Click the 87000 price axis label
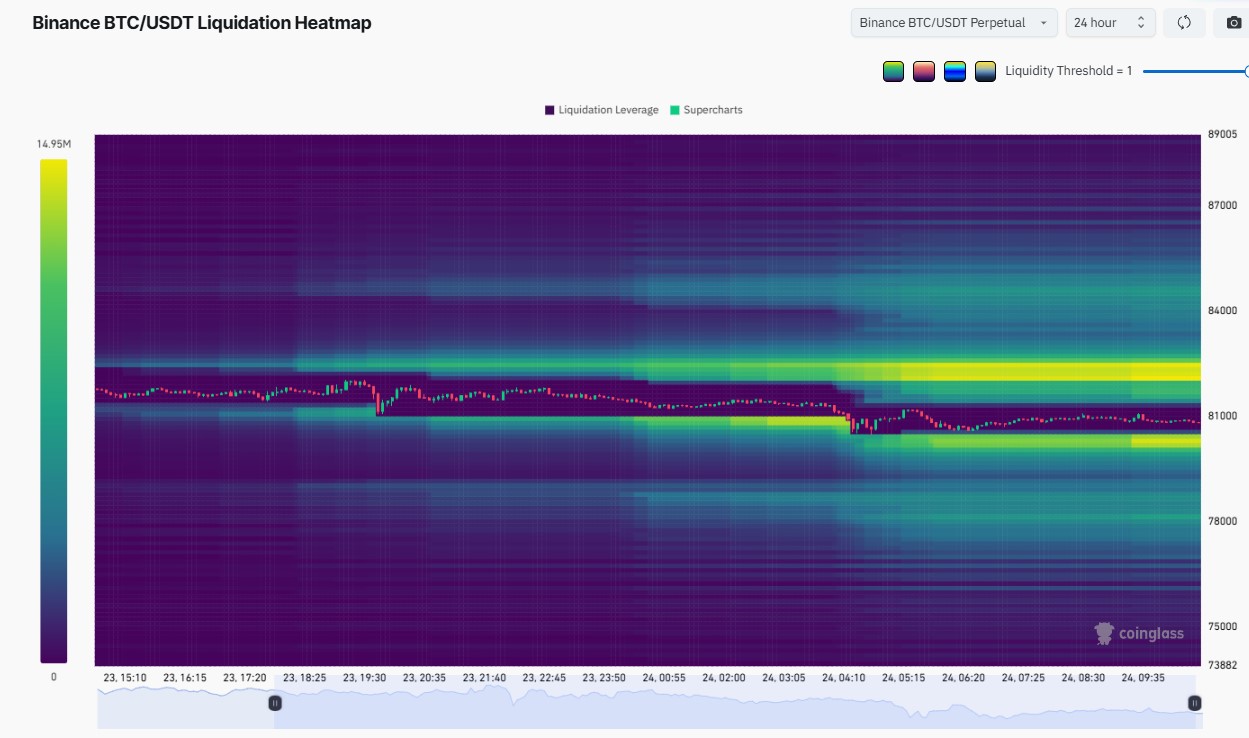This screenshot has height=738, width=1249. 1222,205
